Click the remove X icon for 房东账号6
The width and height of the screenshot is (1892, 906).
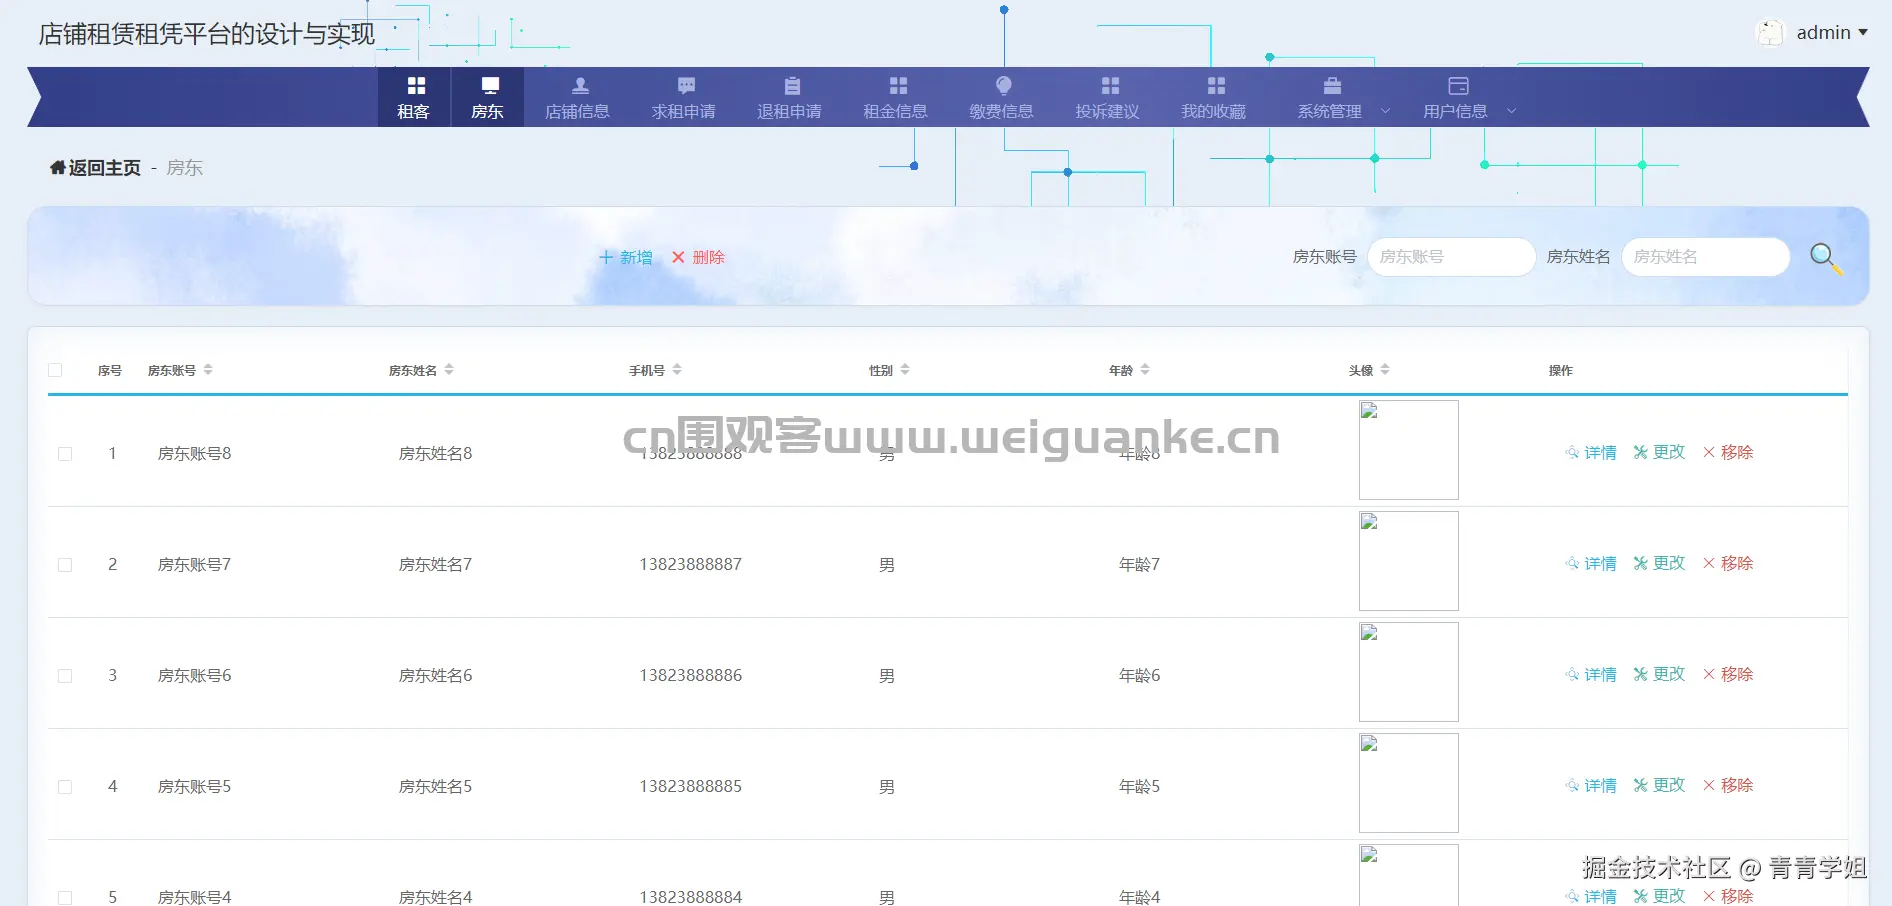(x=1709, y=675)
